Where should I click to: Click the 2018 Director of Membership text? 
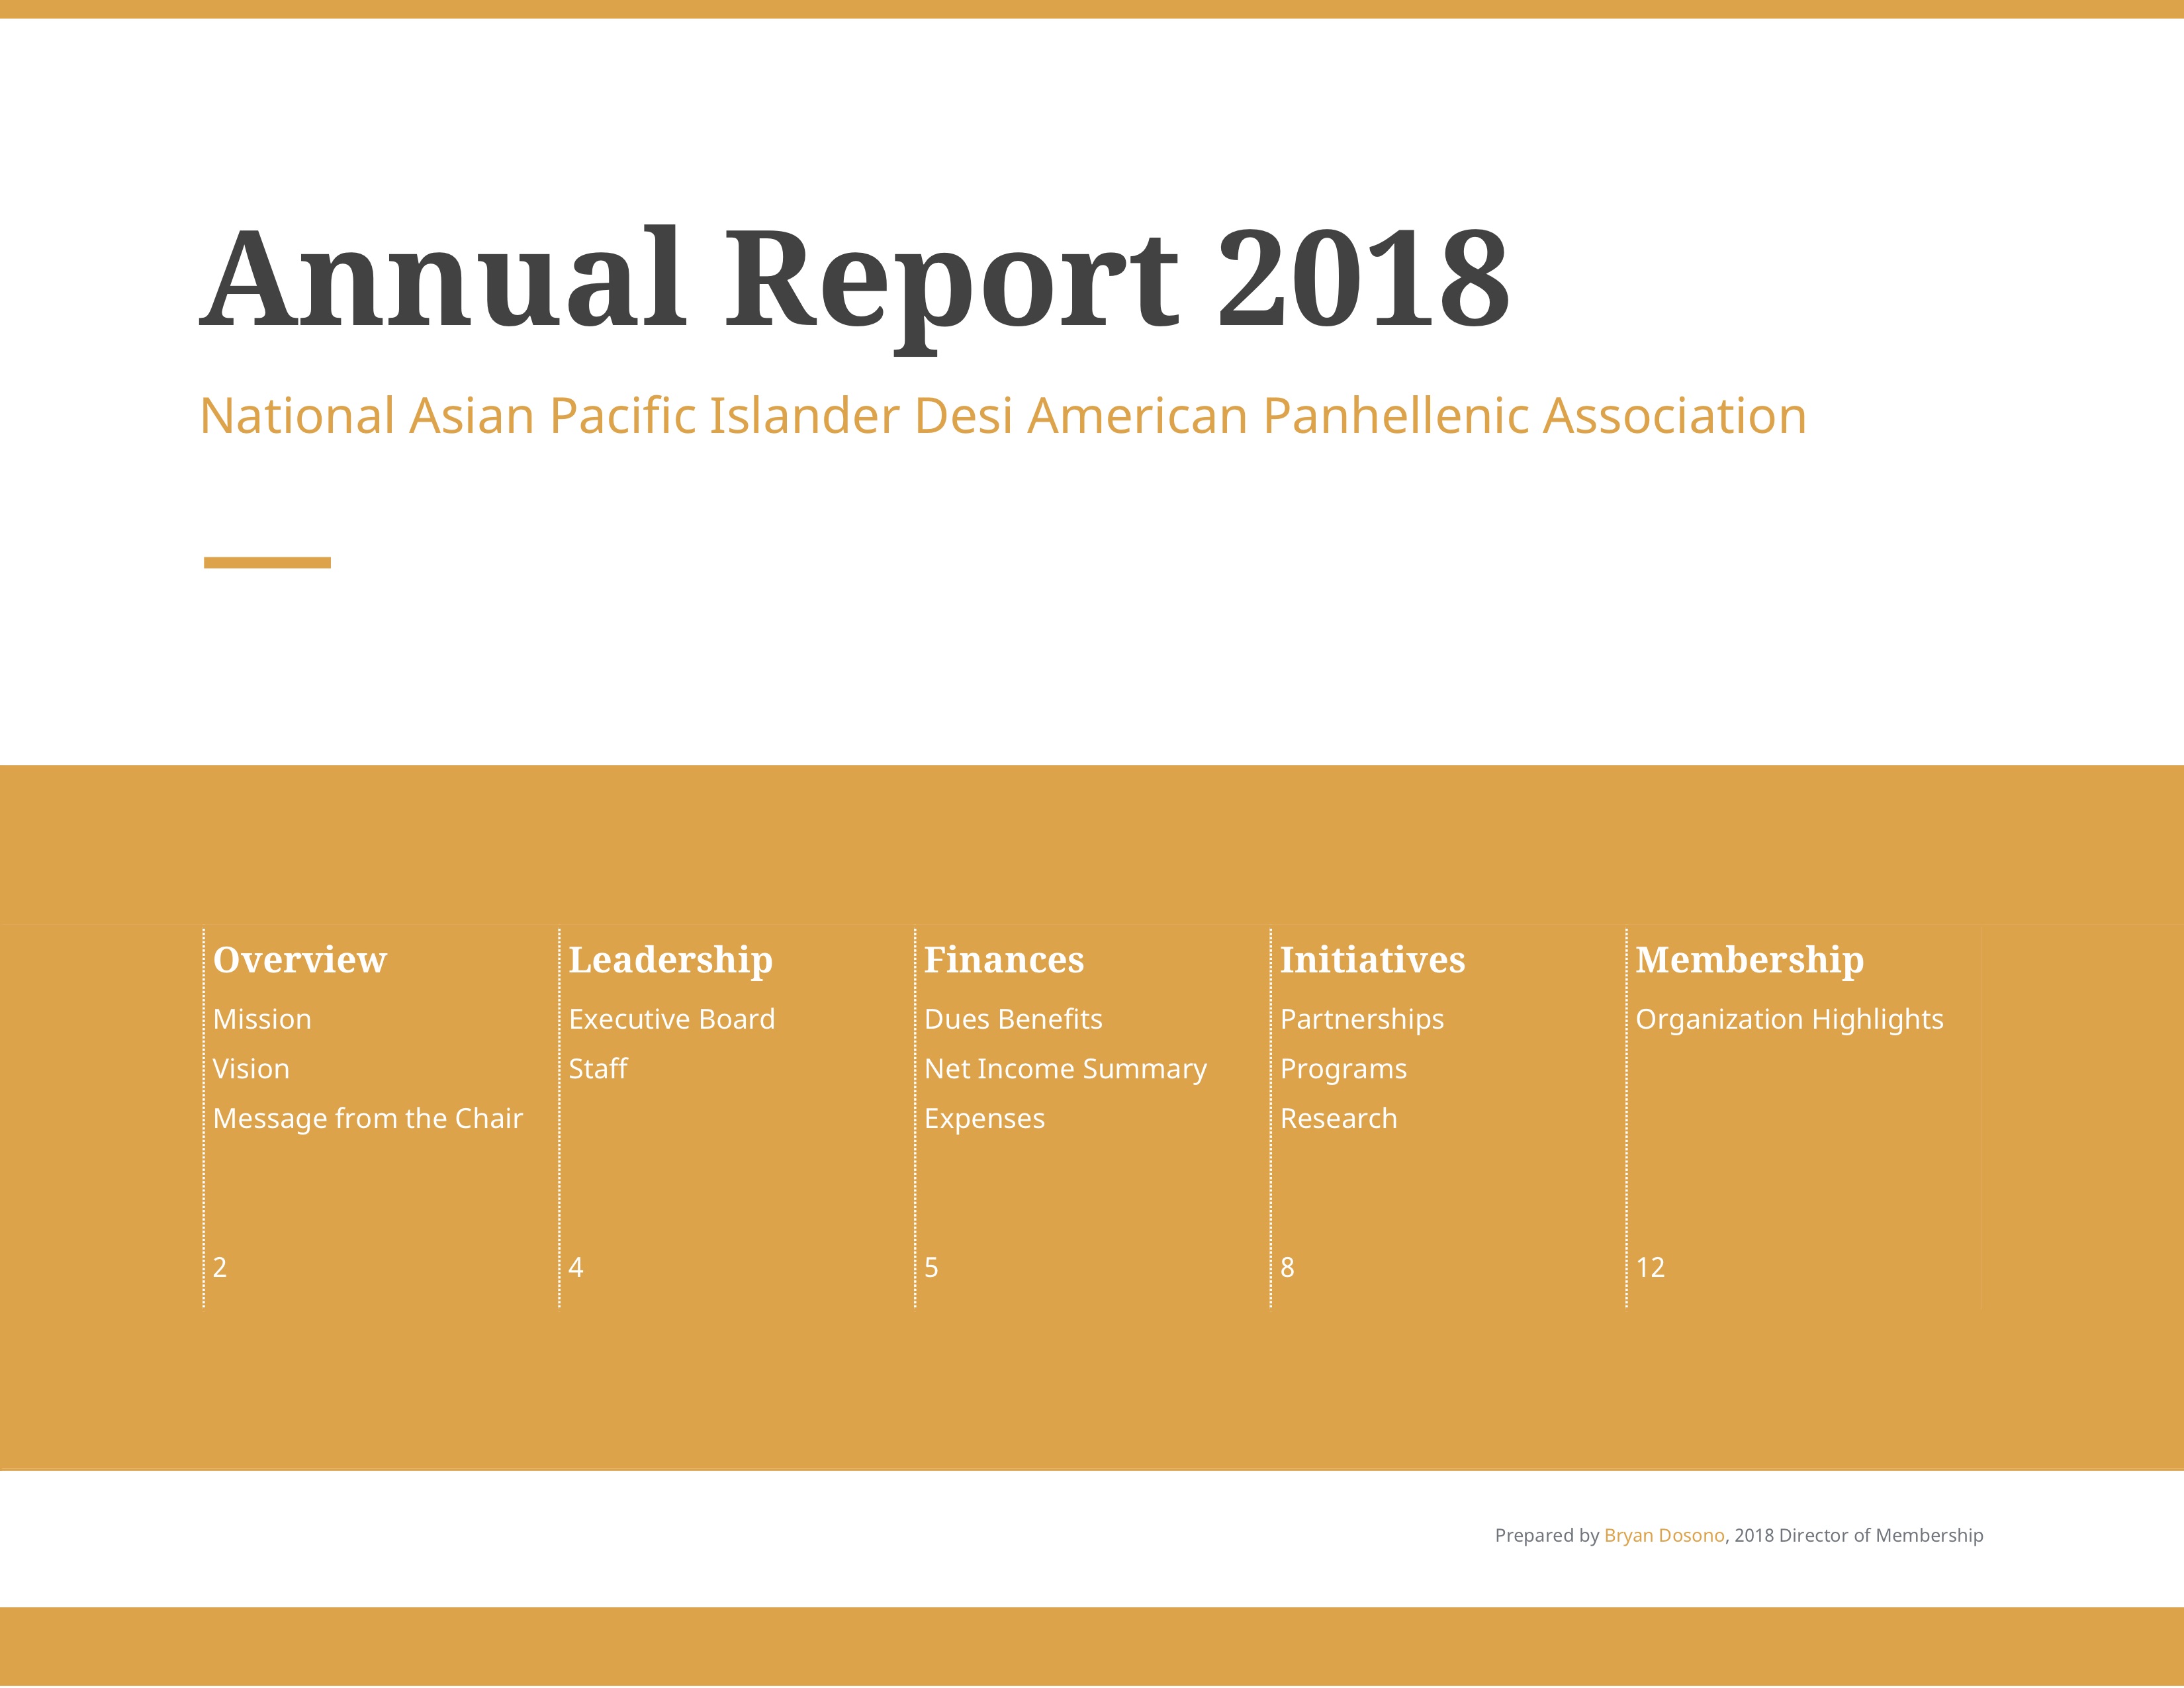pyautogui.click(x=1859, y=1535)
